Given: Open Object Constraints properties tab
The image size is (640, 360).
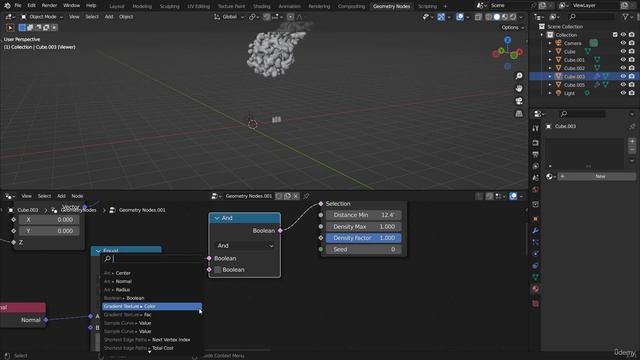Looking at the screenshot, I should click(535, 266).
